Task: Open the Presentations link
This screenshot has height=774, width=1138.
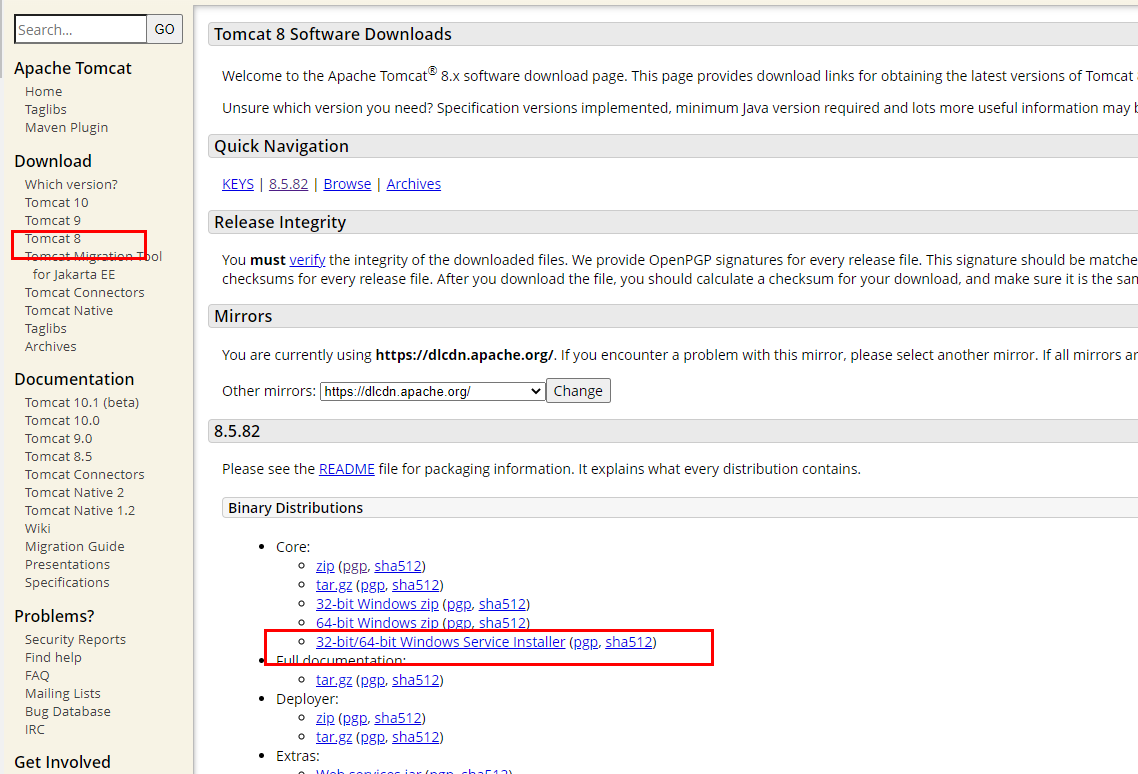Action: [67, 565]
